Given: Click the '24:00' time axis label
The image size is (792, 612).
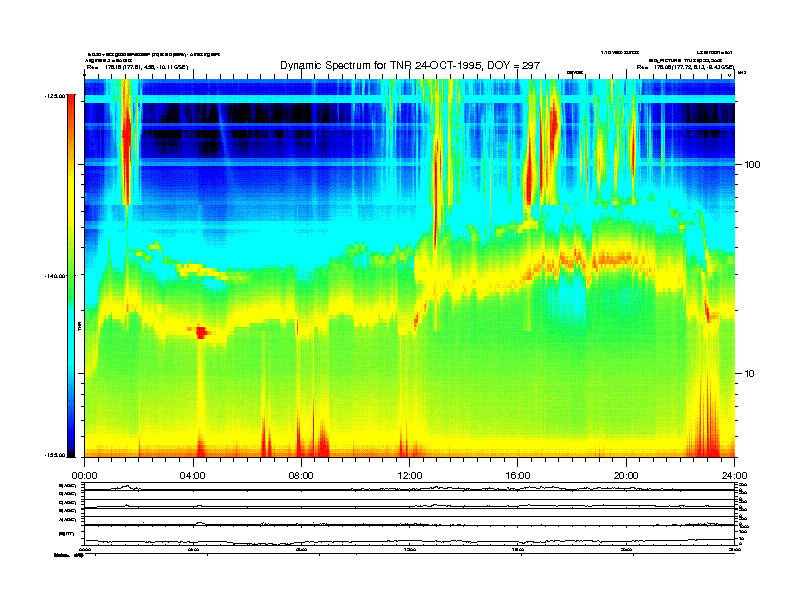Looking at the screenshot, I should point(734,476).
